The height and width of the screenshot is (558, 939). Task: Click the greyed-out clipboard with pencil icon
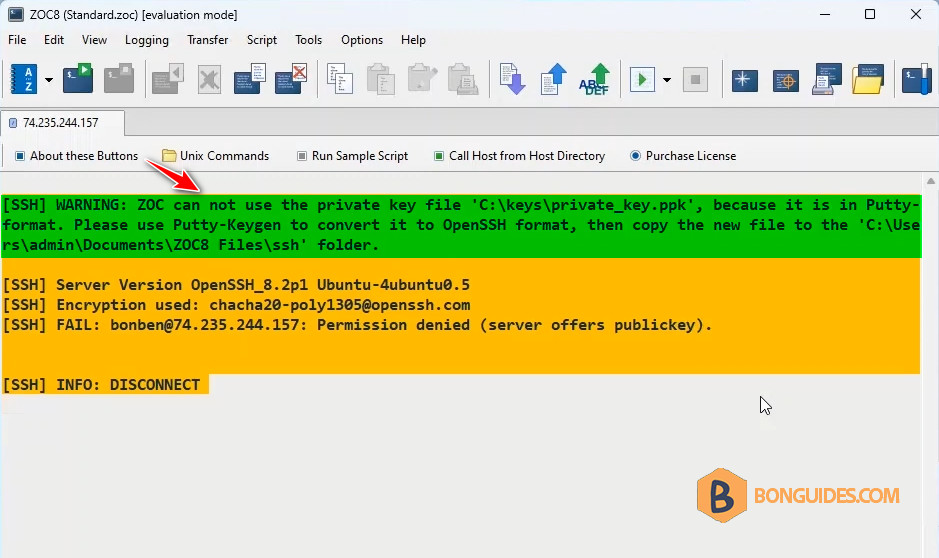pyautogui.click(x=422, y=79)
